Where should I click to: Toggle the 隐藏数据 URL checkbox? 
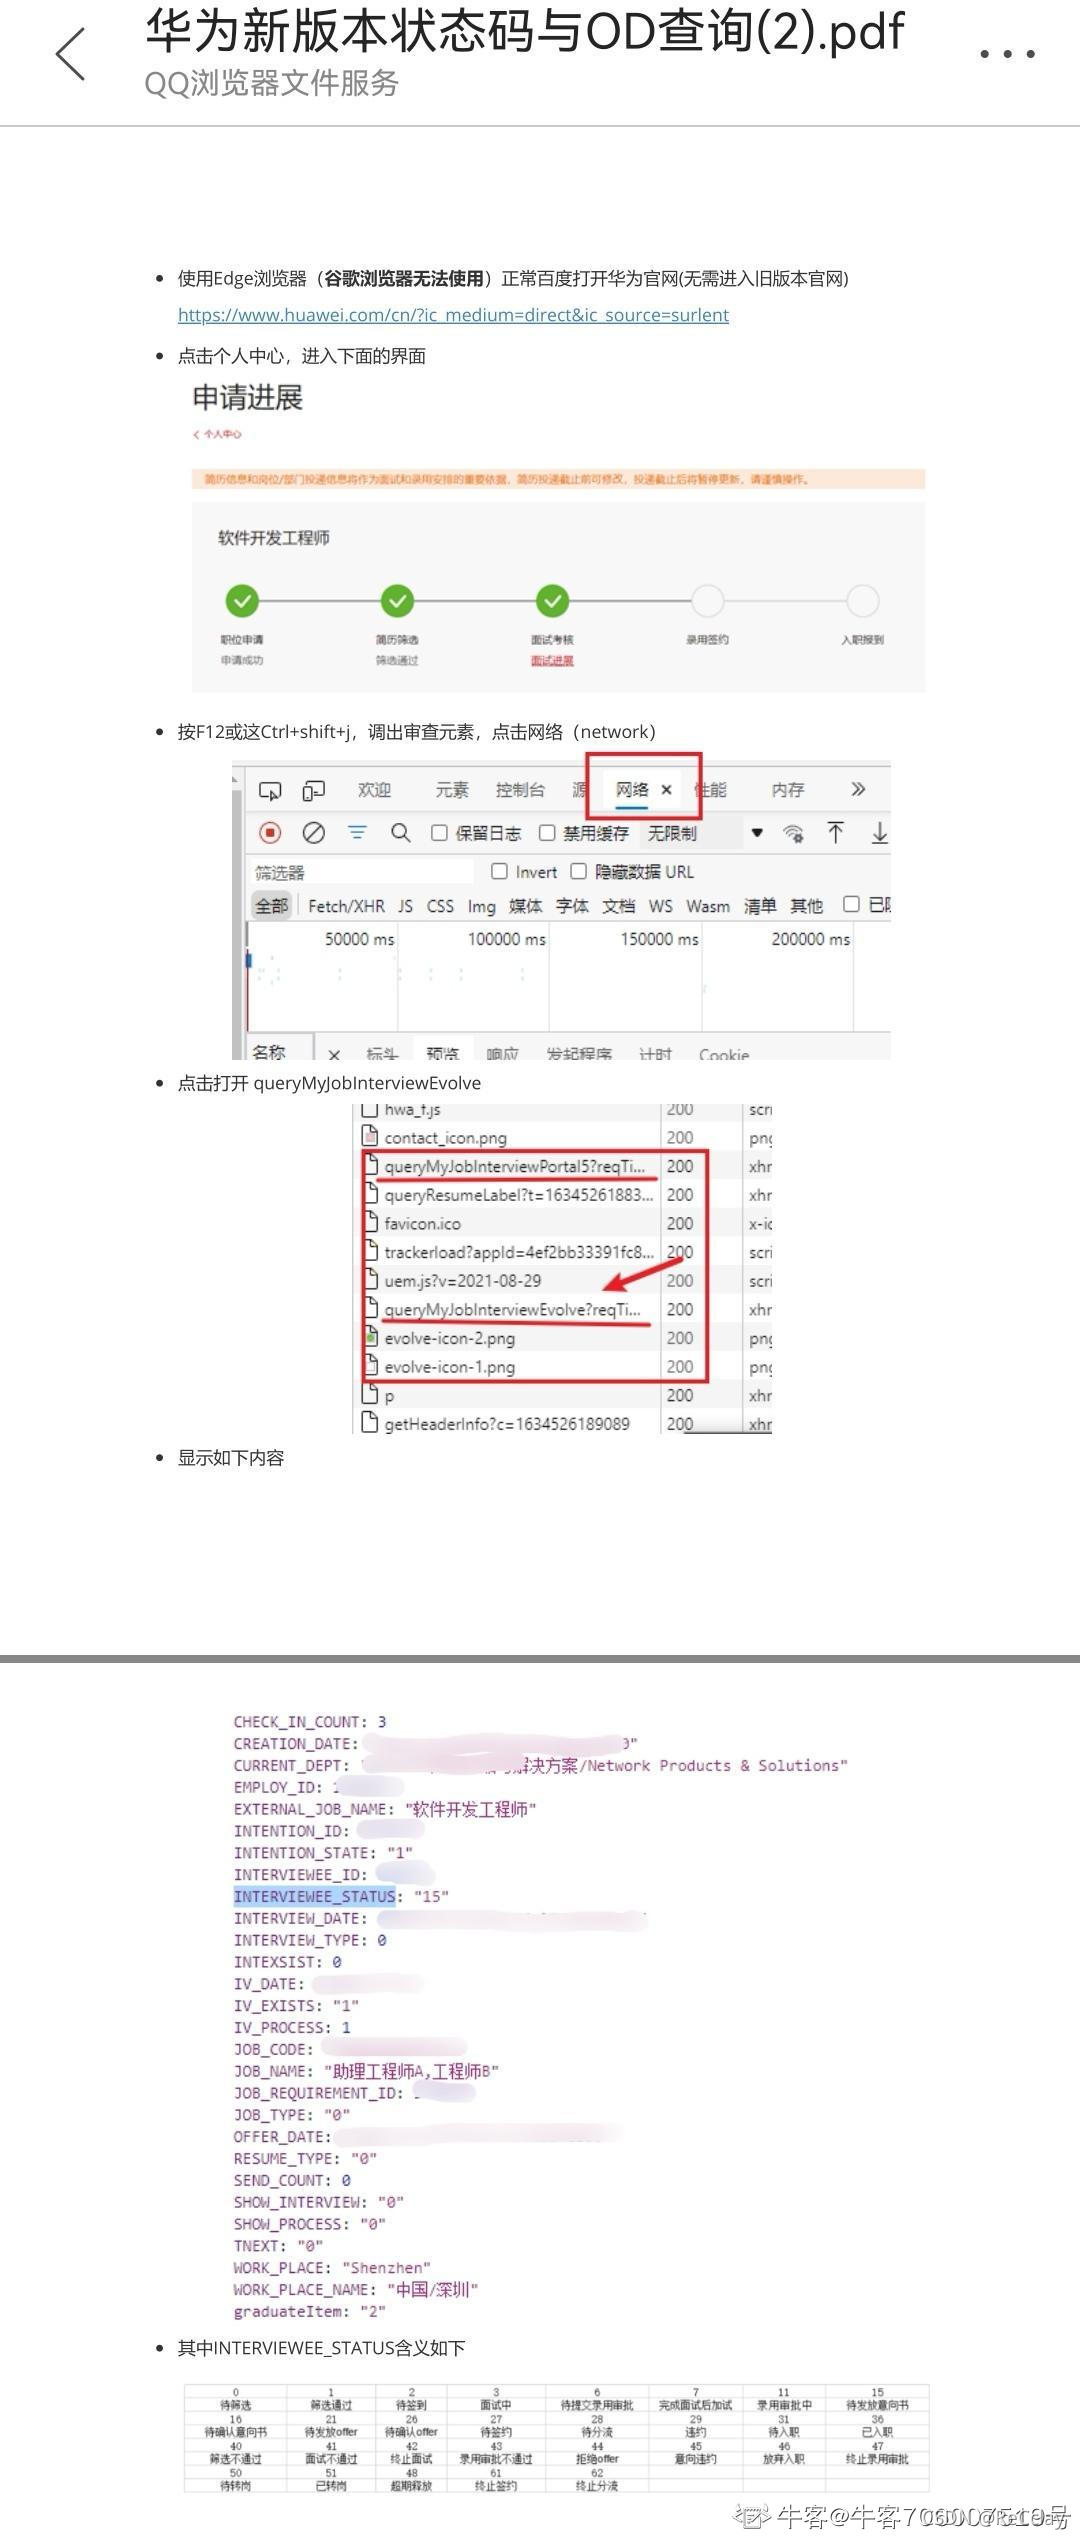point(578,871)
